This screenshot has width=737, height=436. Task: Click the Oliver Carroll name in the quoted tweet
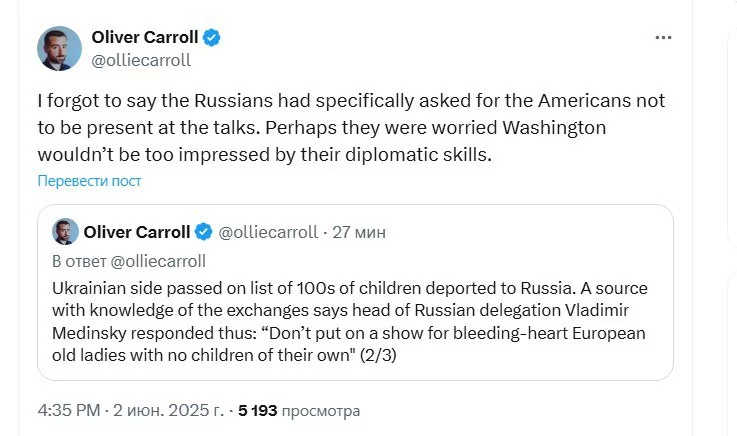point(137,232)
